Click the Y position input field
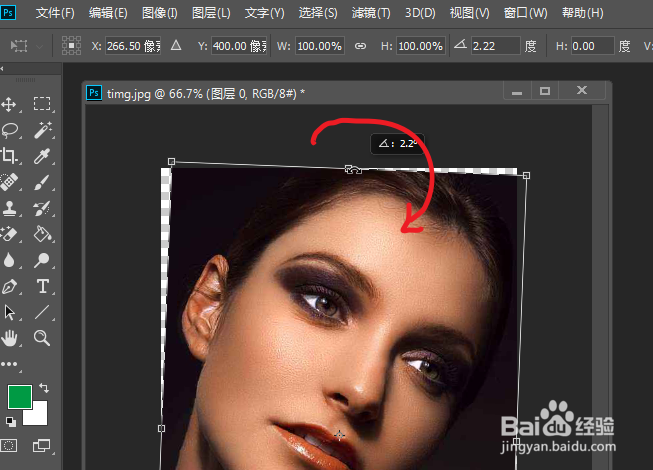 (239, 46)
